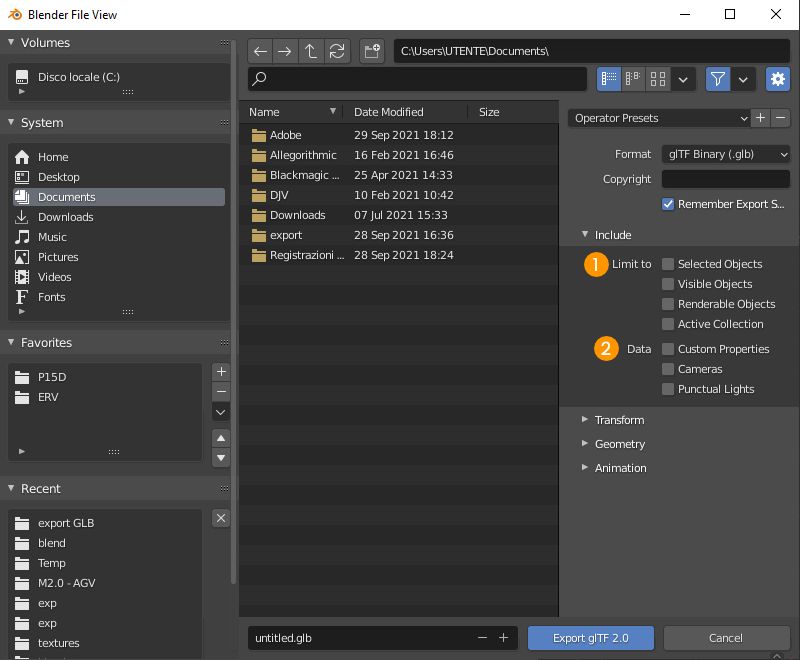This screenshot has width=800, height=660.
Task: Click the untitled.glb filename field
Action: click(x=360, y=638)
